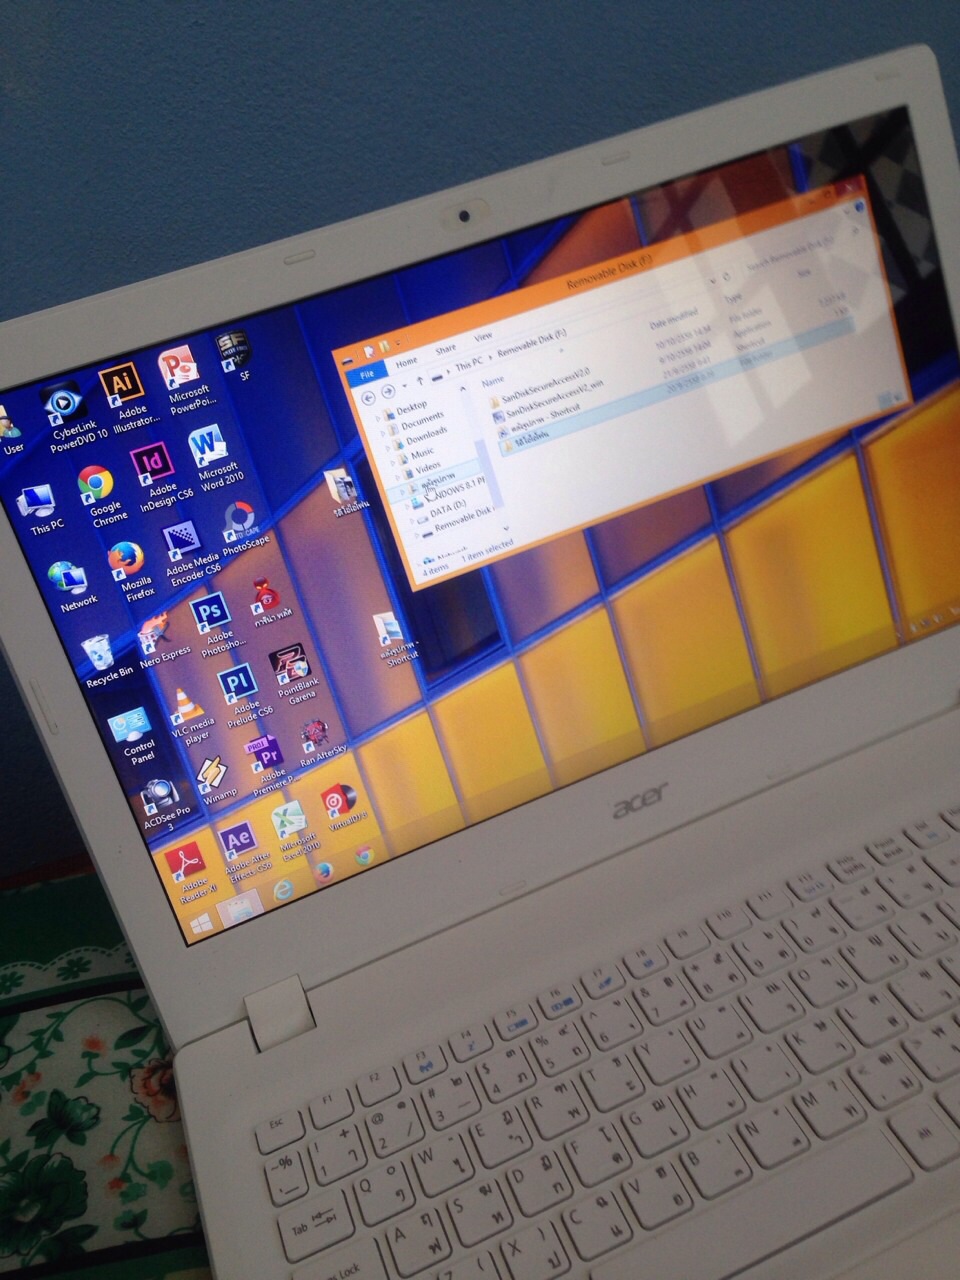Screen dimensions: 960x1280
Task: Switch to the Share ribbon tab
Action: (x=445, y=349)
